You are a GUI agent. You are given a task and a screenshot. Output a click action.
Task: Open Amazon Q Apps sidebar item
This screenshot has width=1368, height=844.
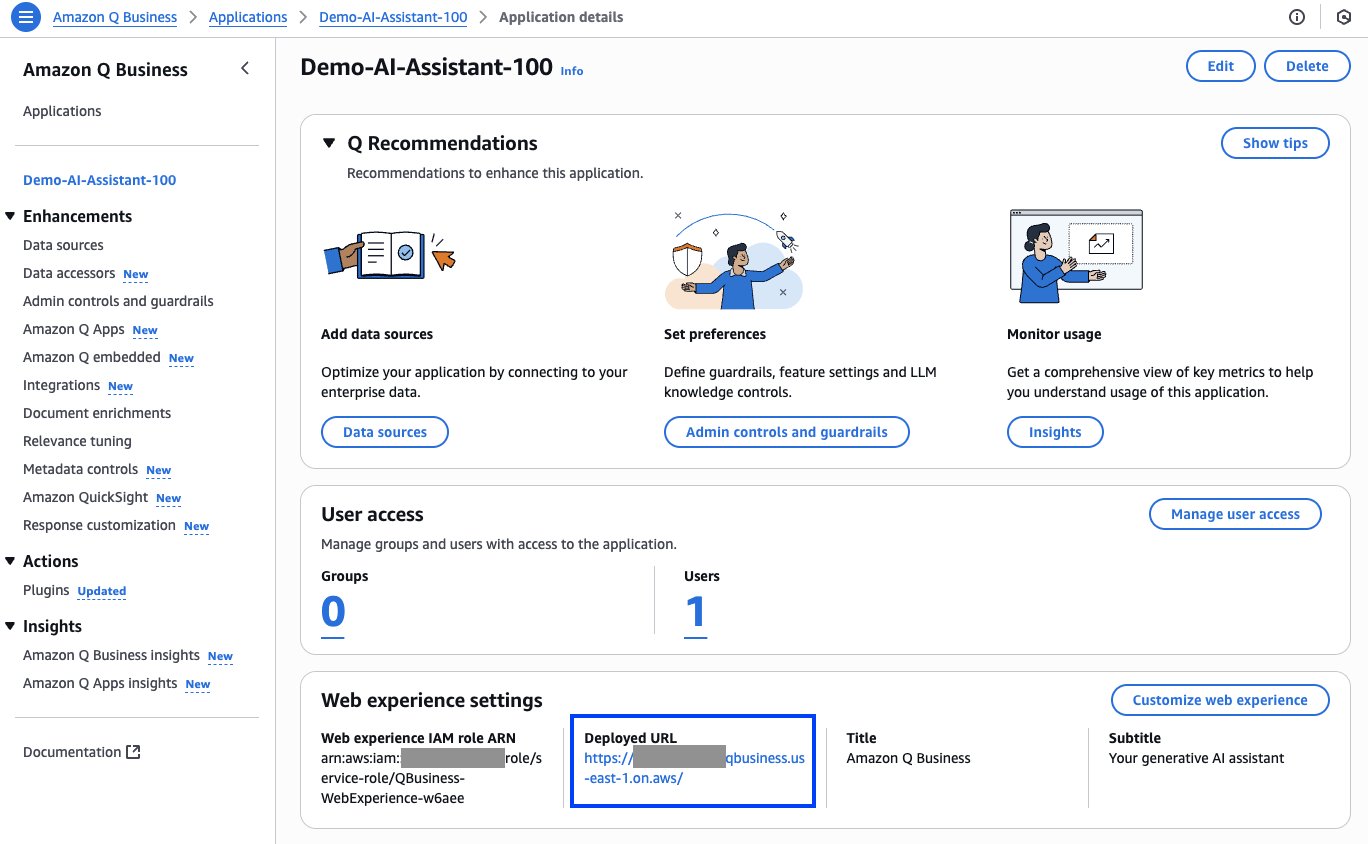point(74,329)
